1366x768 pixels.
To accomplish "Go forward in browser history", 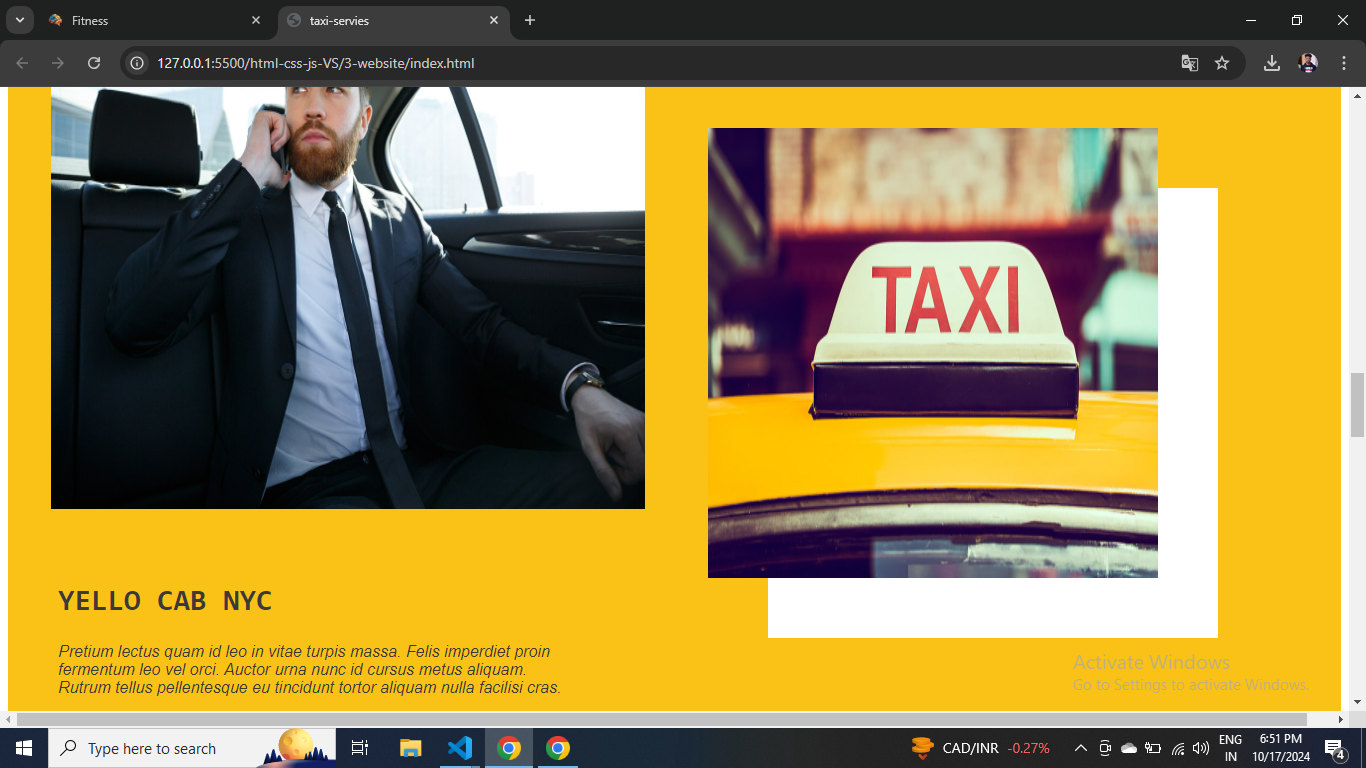I will click(58, 63).
